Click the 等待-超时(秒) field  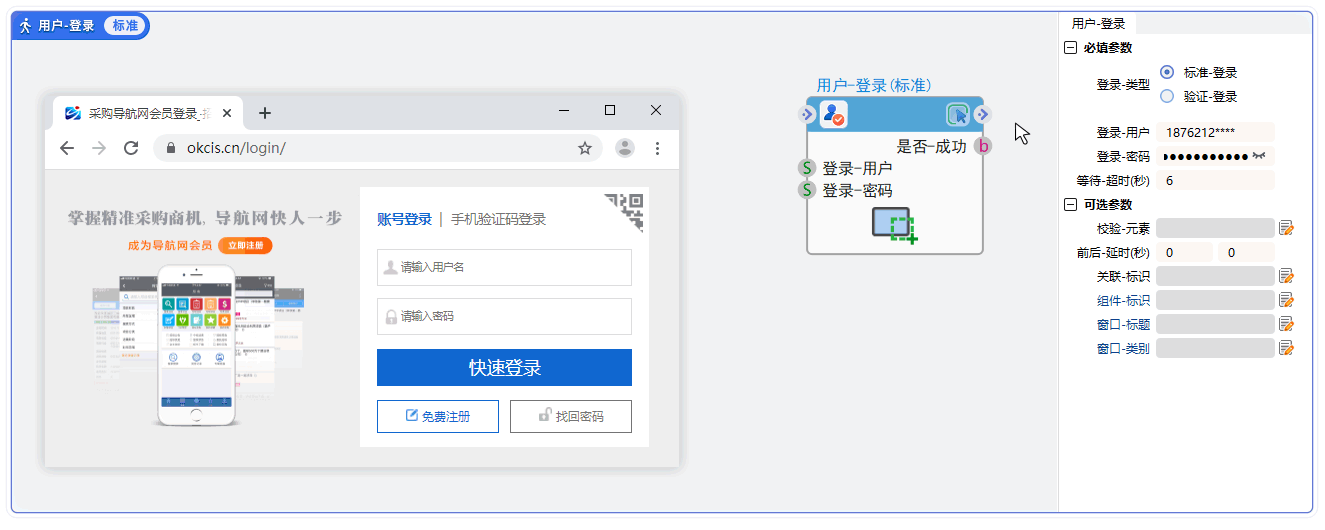coord(1215,180)
